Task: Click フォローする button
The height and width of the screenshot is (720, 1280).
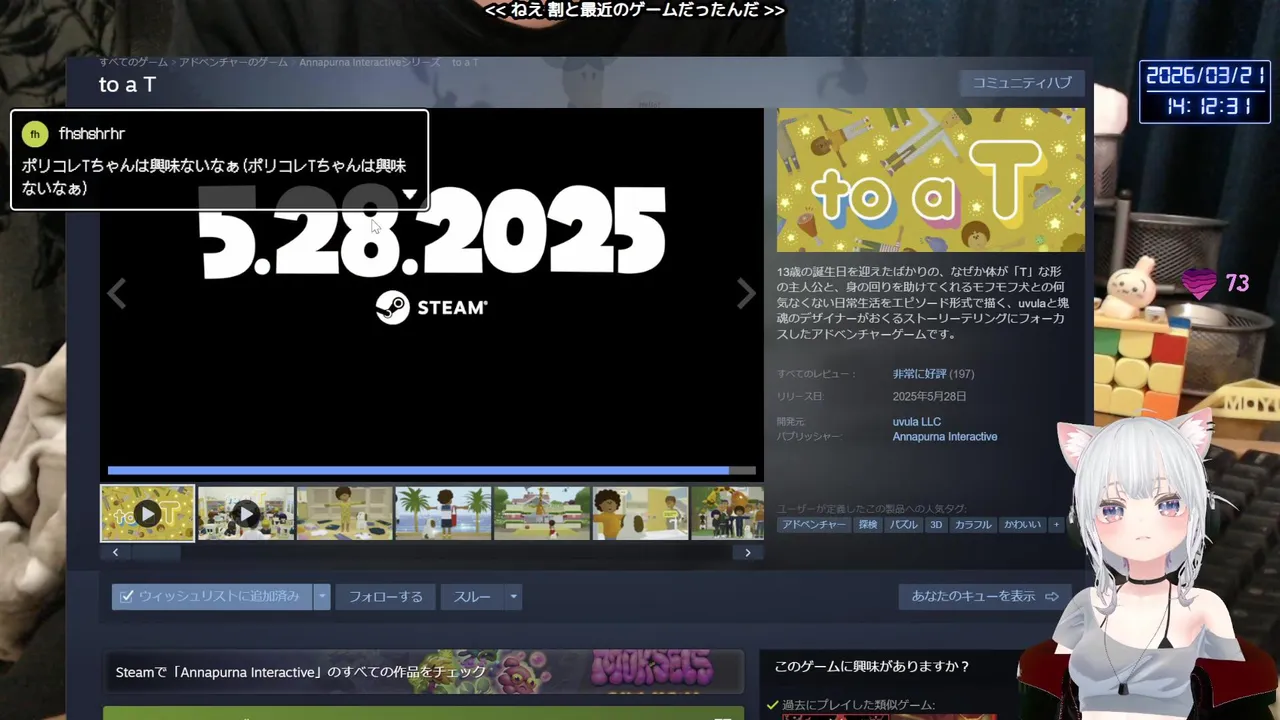Action: (385, 597)
